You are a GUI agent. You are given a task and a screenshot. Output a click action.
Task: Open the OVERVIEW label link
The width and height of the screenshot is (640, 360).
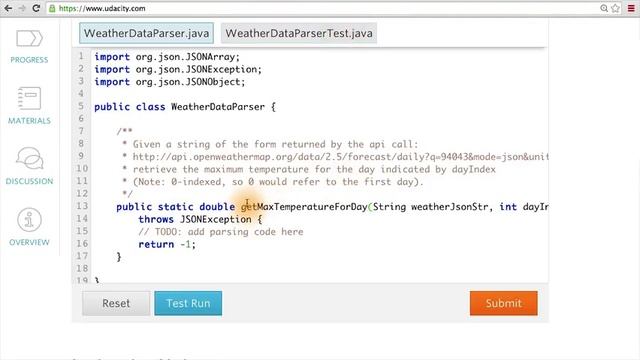pos(29,242)
